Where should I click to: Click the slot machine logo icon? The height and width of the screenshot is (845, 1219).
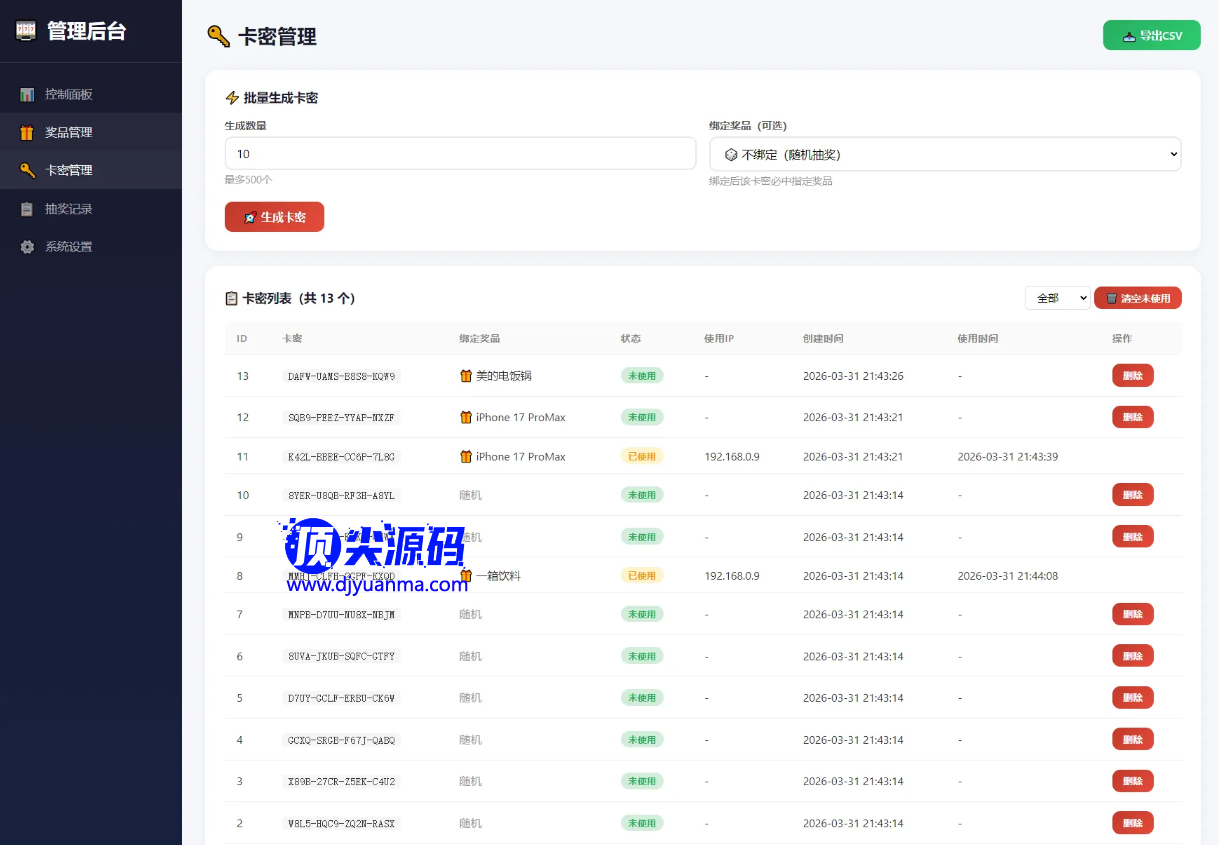(x=26, y=31)
